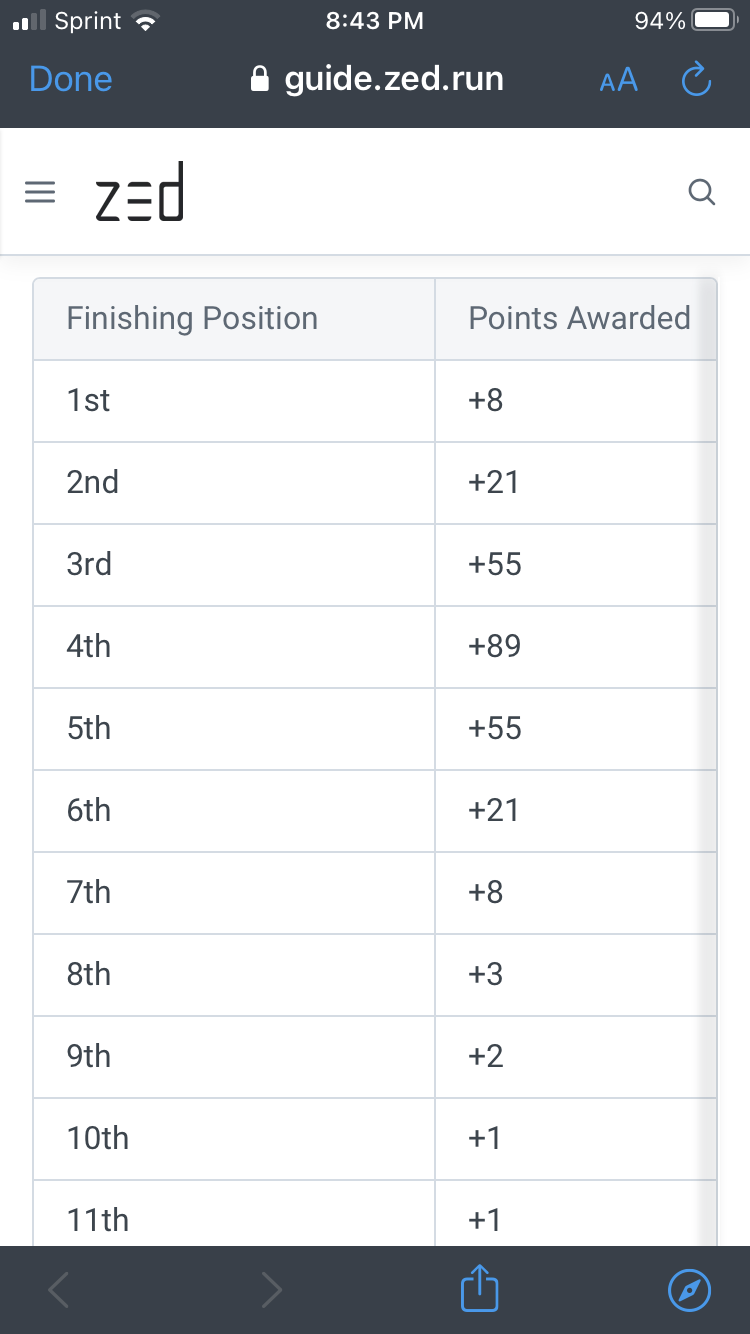Open the hamburger menu icon
The image size is (750, 1334).
pyautogui.click(x=40, y=193)
